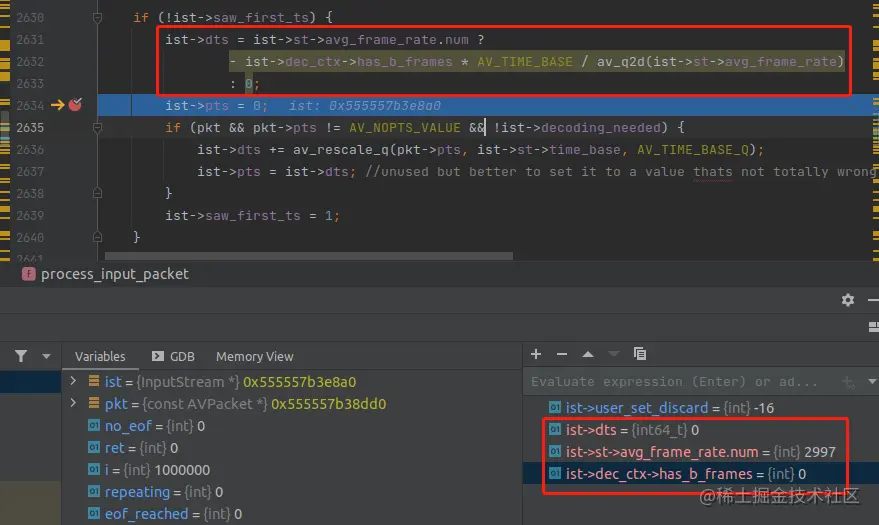Image resolution: width=879 pixels, height=525 pixels.
Task: Switch to the GDB tab
Action: [x=173, y=356]
